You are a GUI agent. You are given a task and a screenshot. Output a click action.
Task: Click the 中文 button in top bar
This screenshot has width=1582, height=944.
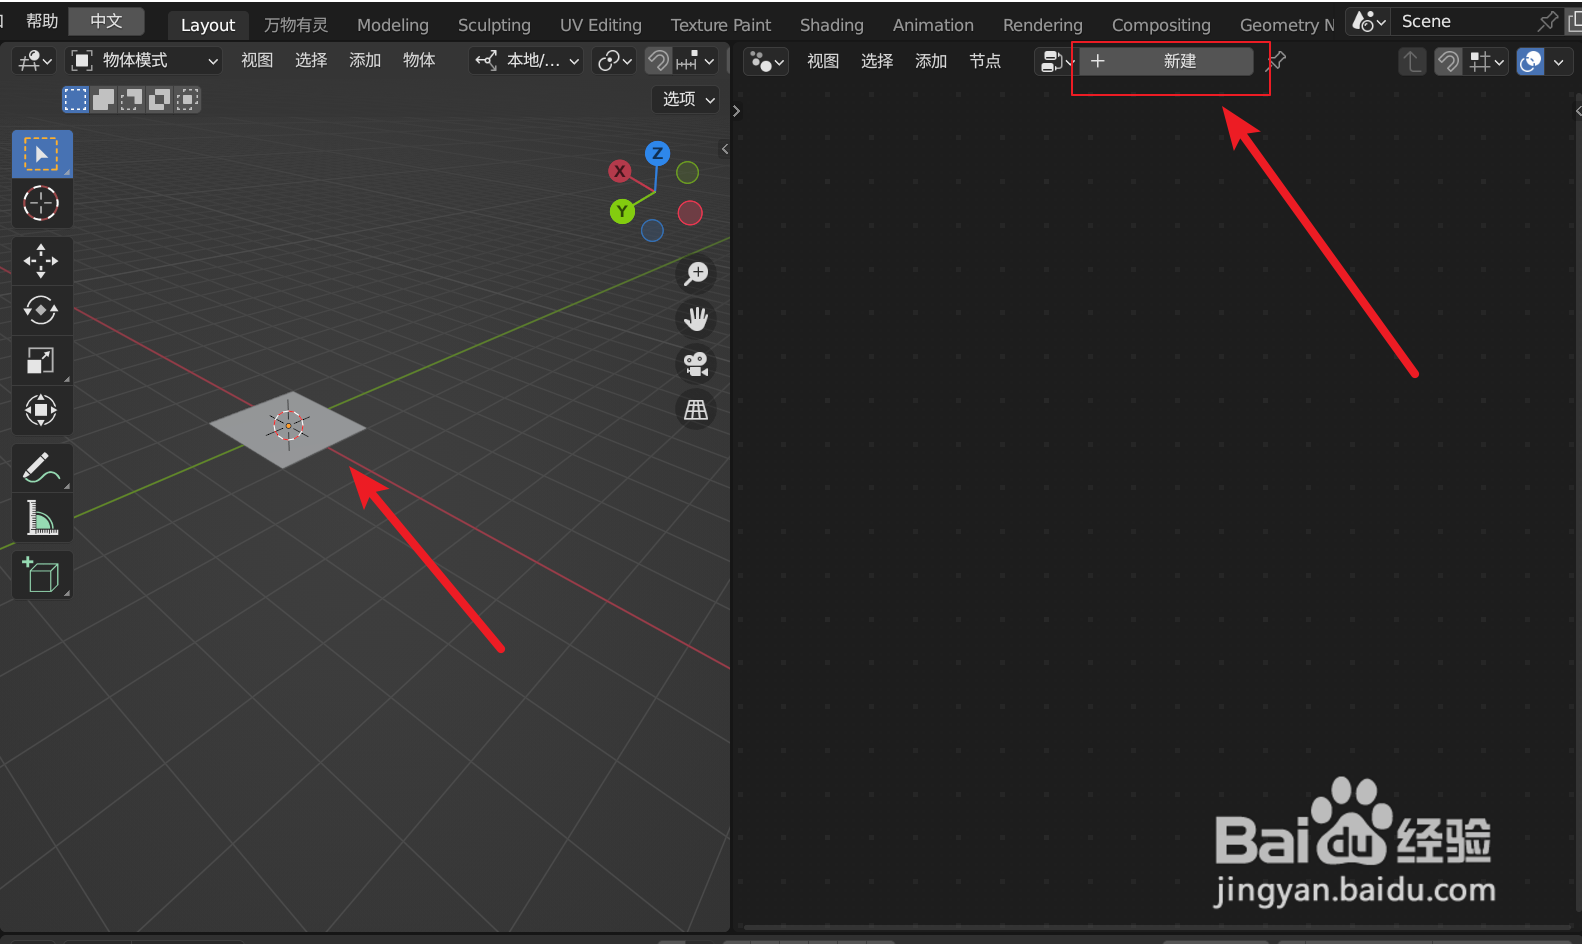coord(106,21)
